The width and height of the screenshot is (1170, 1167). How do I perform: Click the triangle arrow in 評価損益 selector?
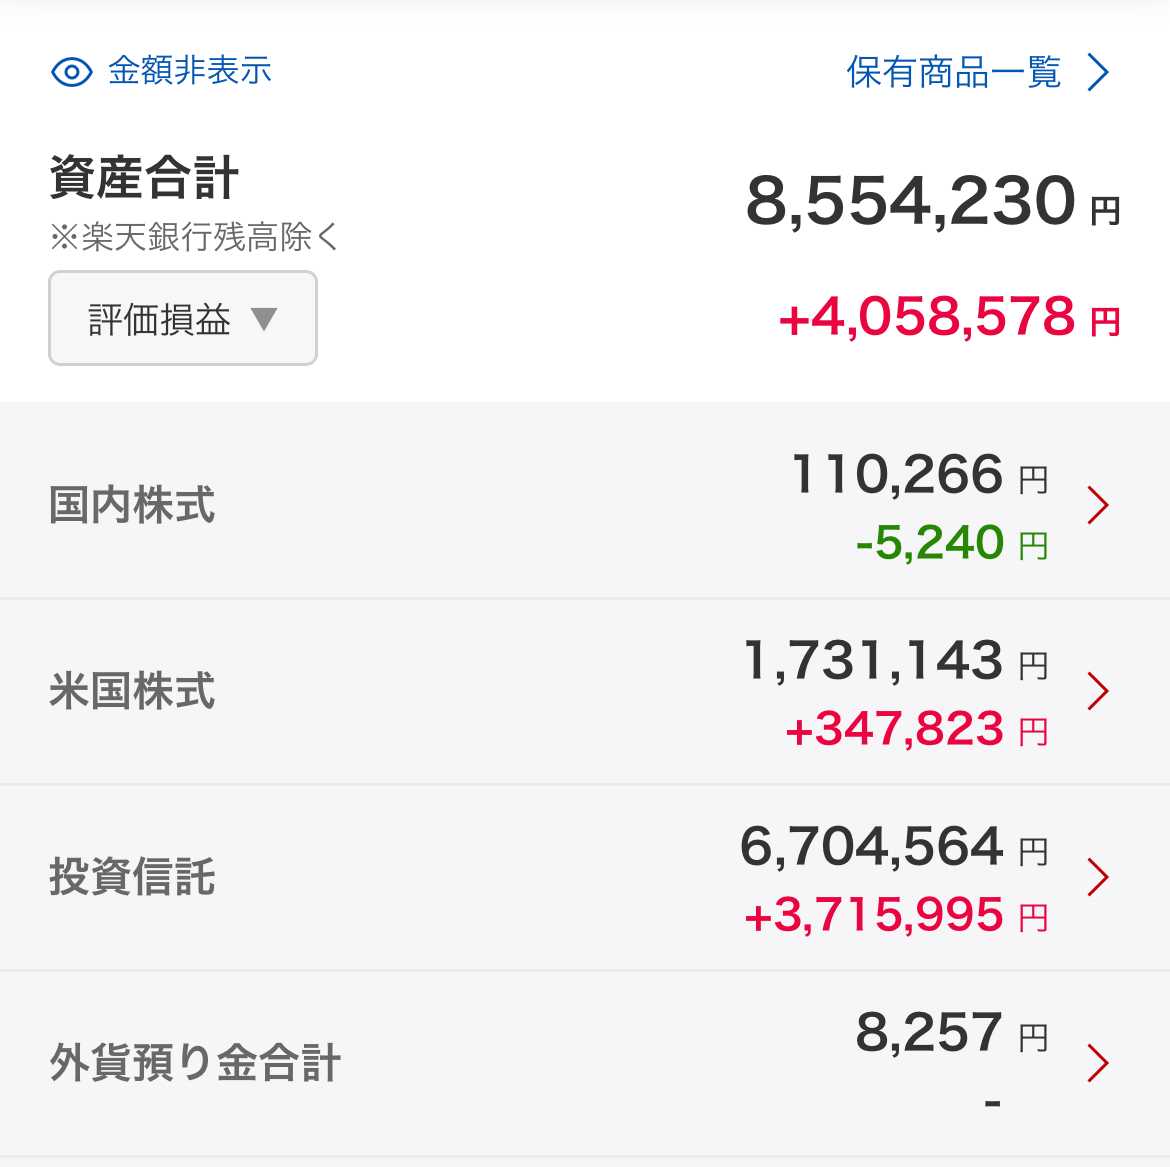(264, 319)
